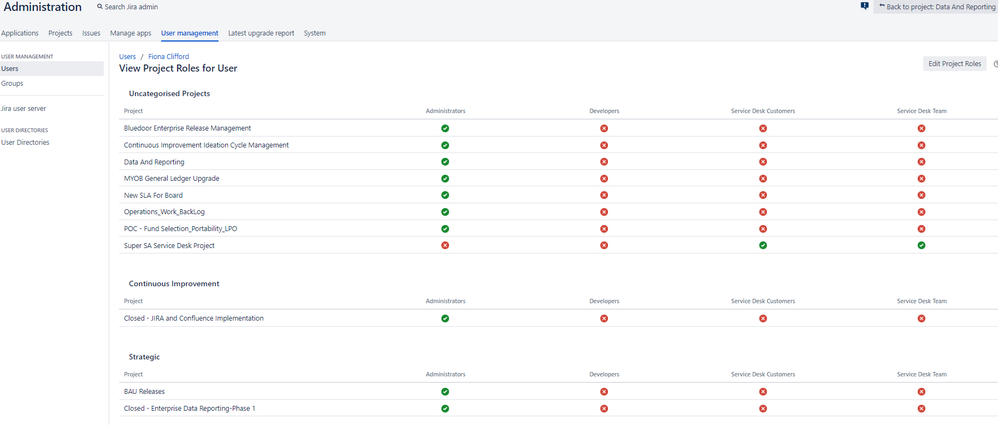Click green Administrators check for Continuous Improvement Ideation Cycle Management
The image size is (998, 425).
click(x=445, y=145)
